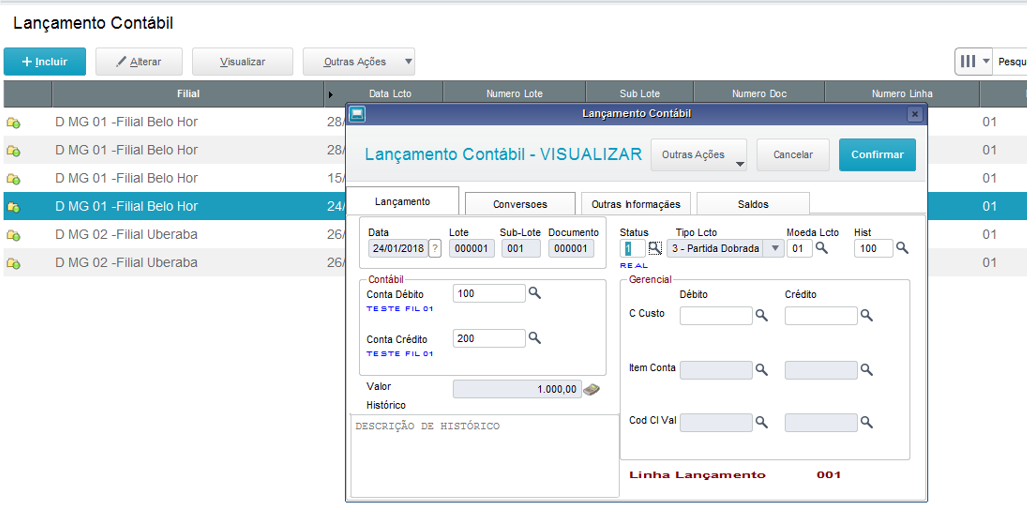Click the Sub Lote column header
Image resolution: width=1027 pixels, height=517 pixels.
click(639, 94)
